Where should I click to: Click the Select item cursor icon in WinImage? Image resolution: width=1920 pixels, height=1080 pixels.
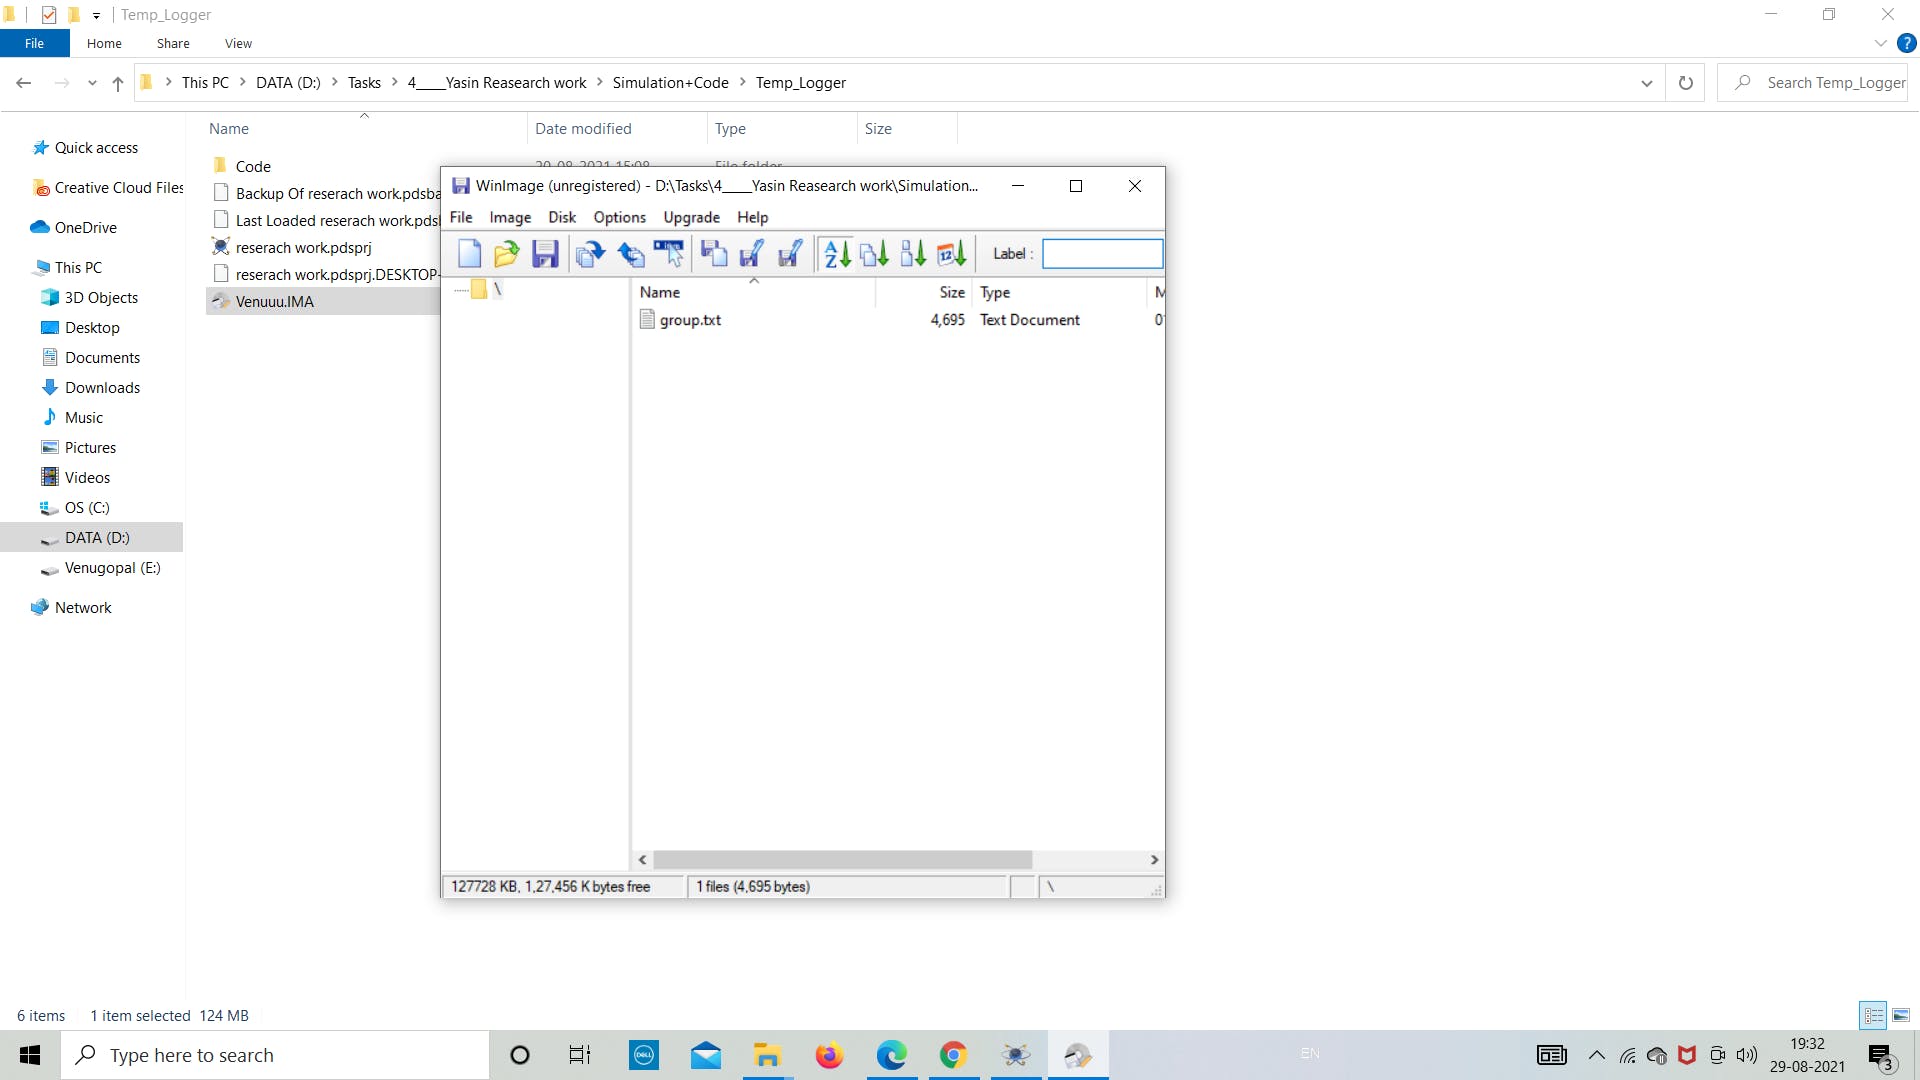(669, 254)
